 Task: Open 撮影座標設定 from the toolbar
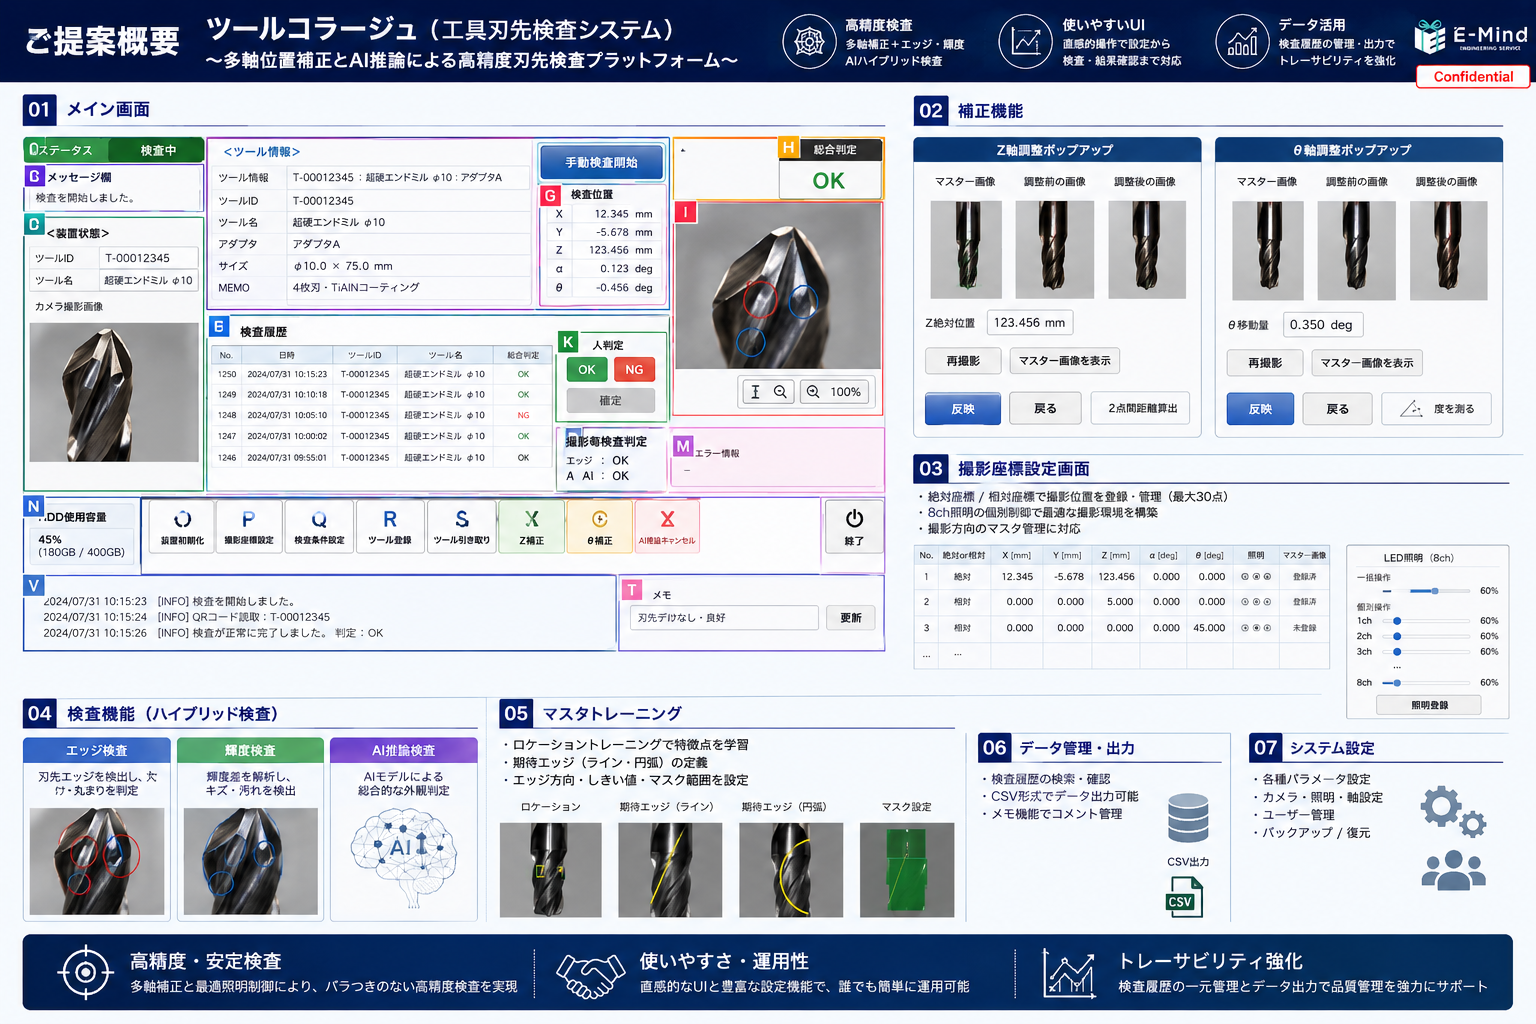pyautogui.click(x=249, y=525)
